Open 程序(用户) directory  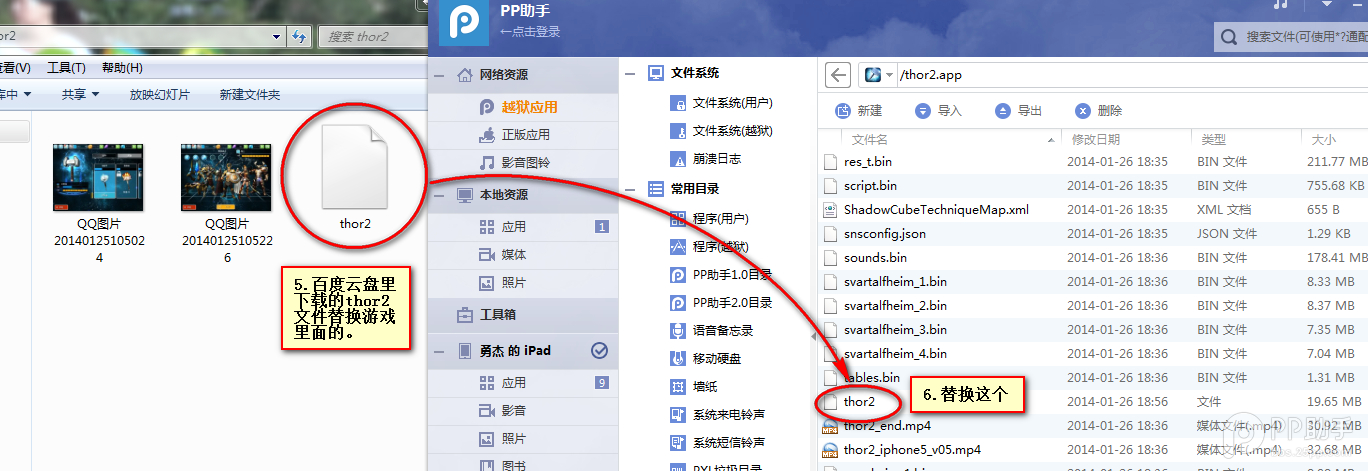point(721,218)
